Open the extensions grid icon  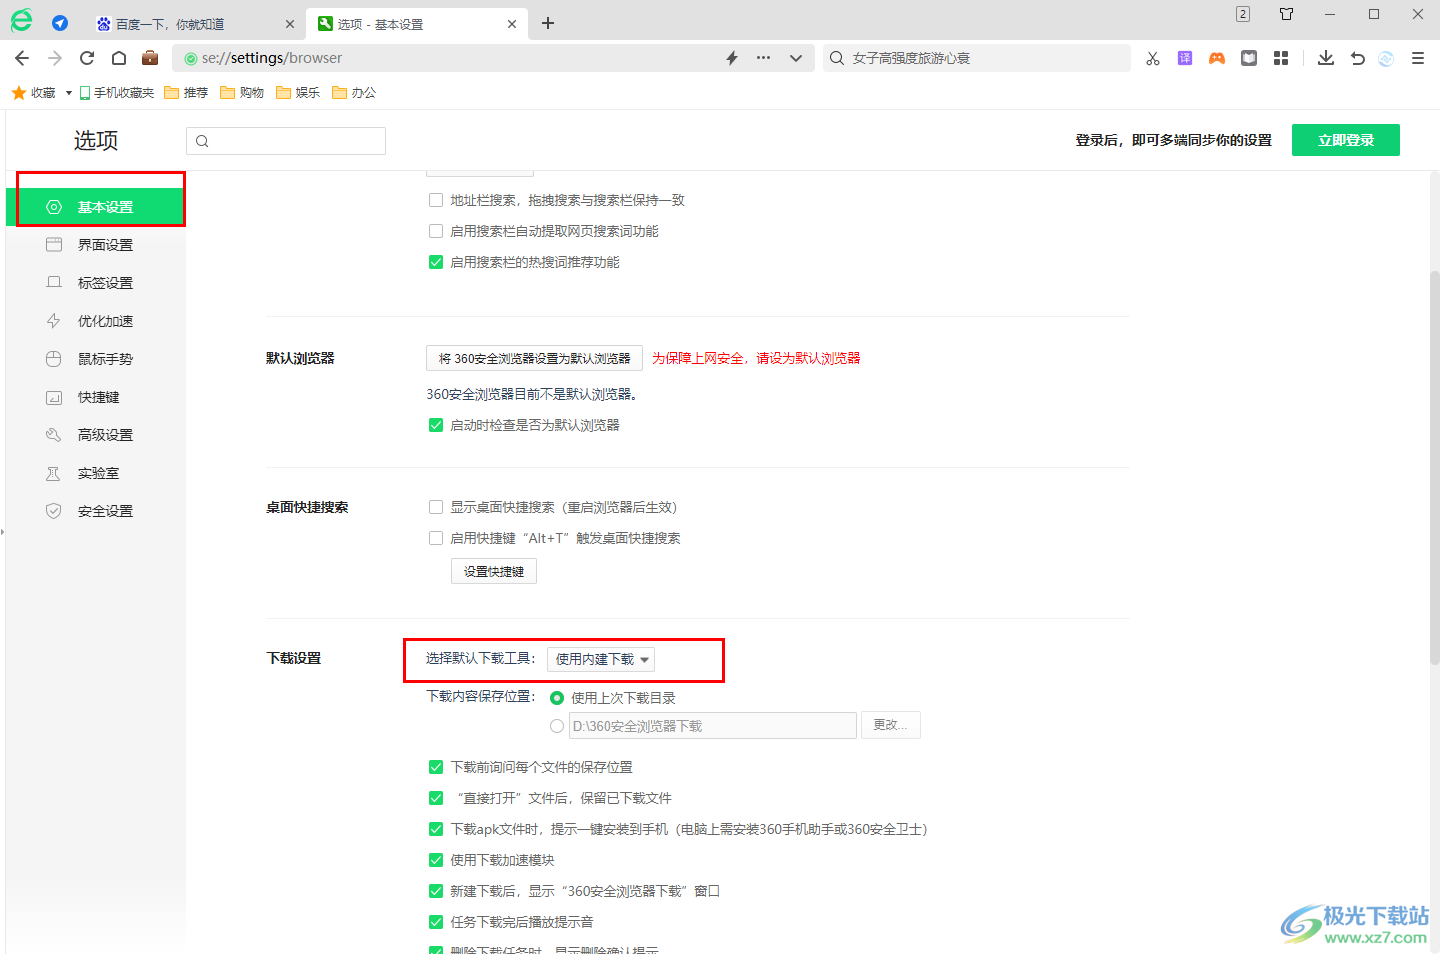pos(1281,58)
